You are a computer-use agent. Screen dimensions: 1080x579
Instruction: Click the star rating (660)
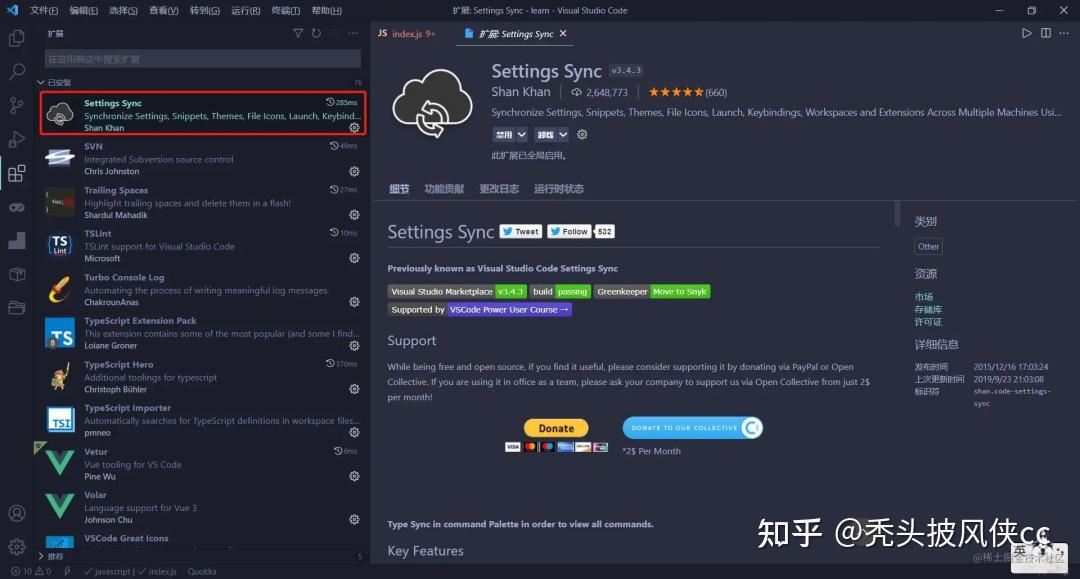point(687,92)
